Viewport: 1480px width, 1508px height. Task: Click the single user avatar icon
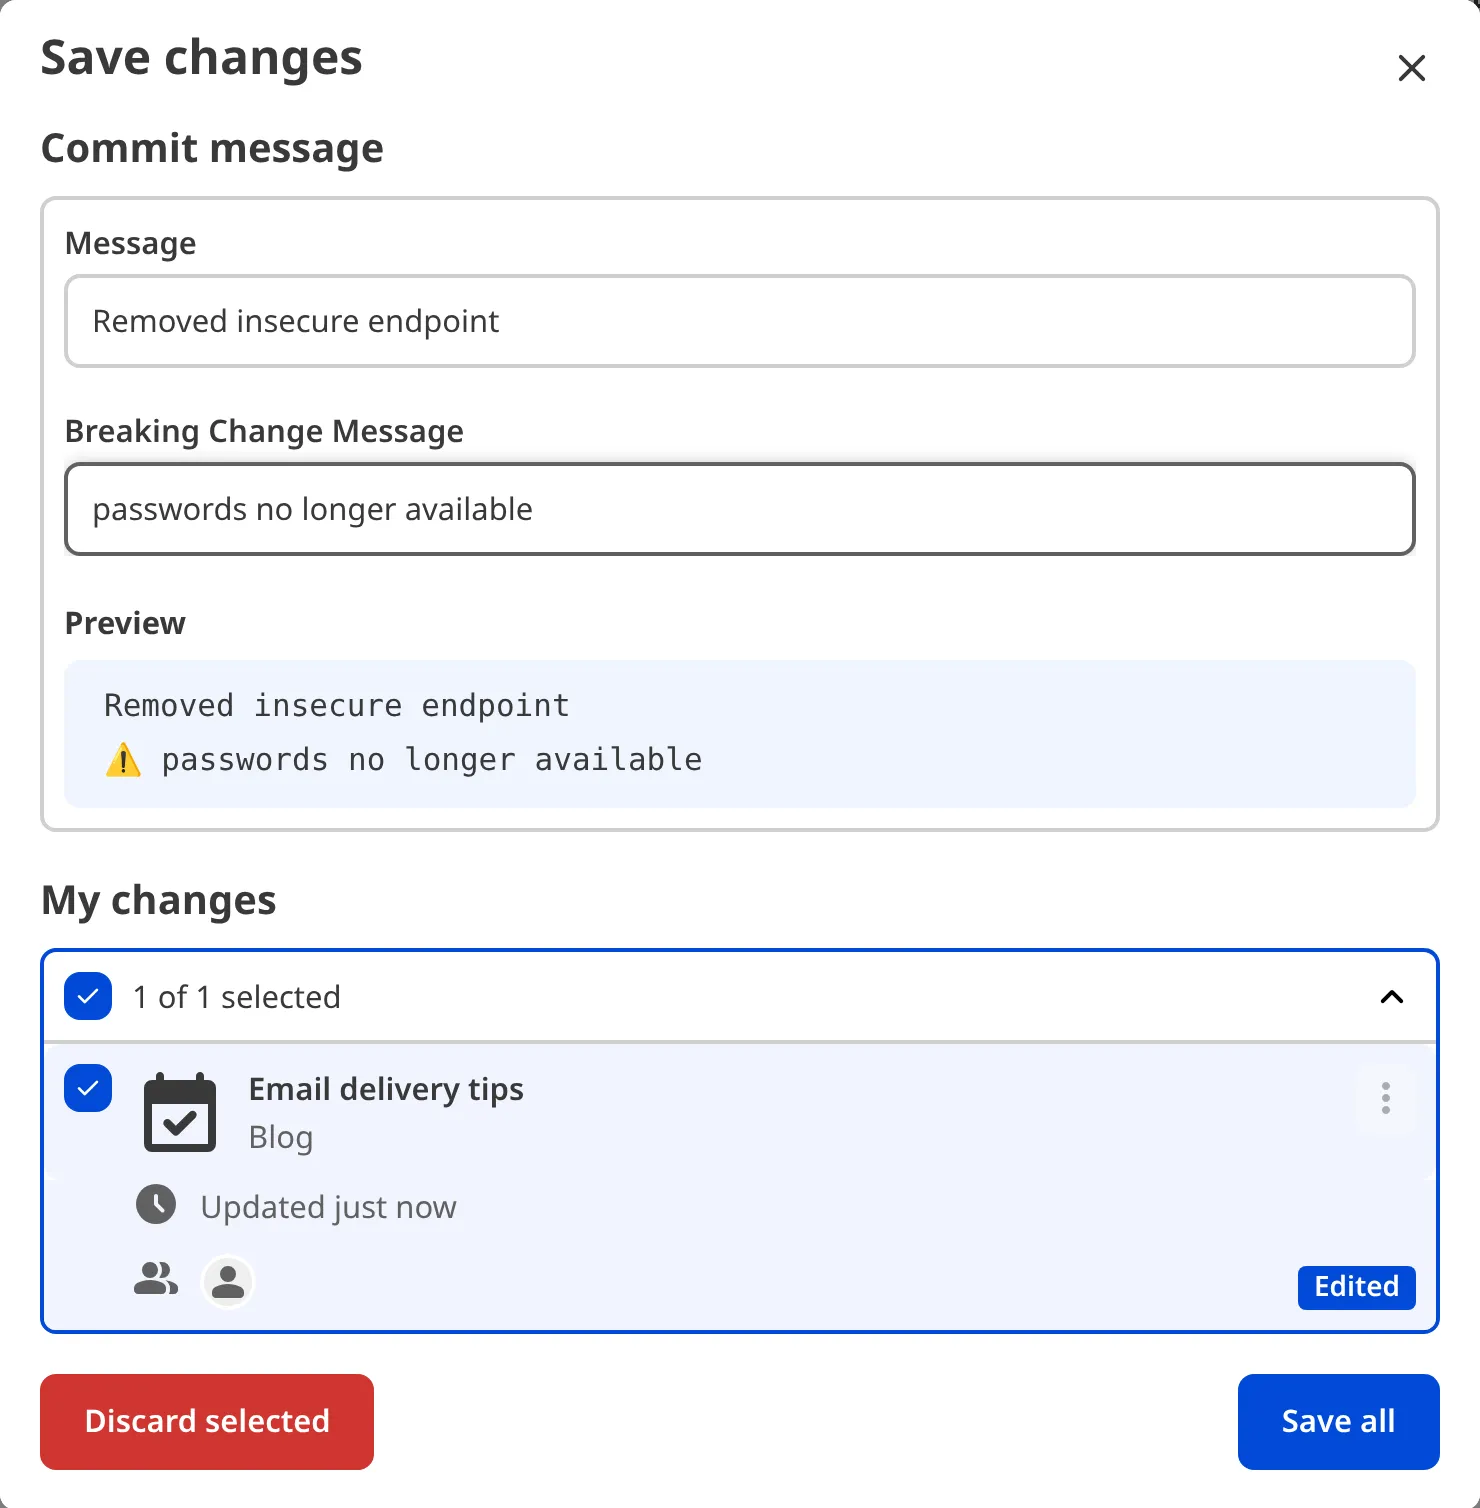click(x=227, y=1281)
